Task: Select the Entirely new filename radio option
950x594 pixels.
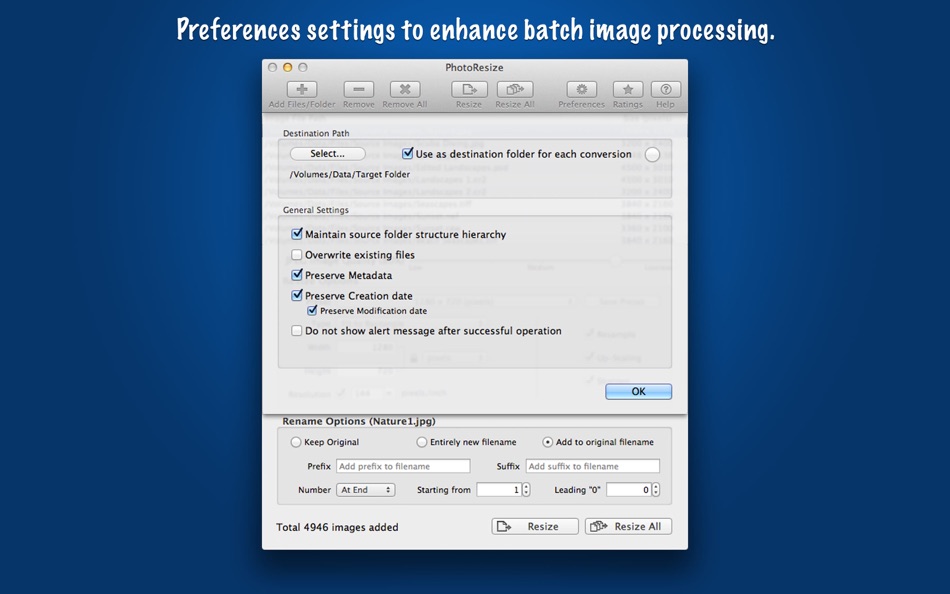Action: tap(422, 442)
